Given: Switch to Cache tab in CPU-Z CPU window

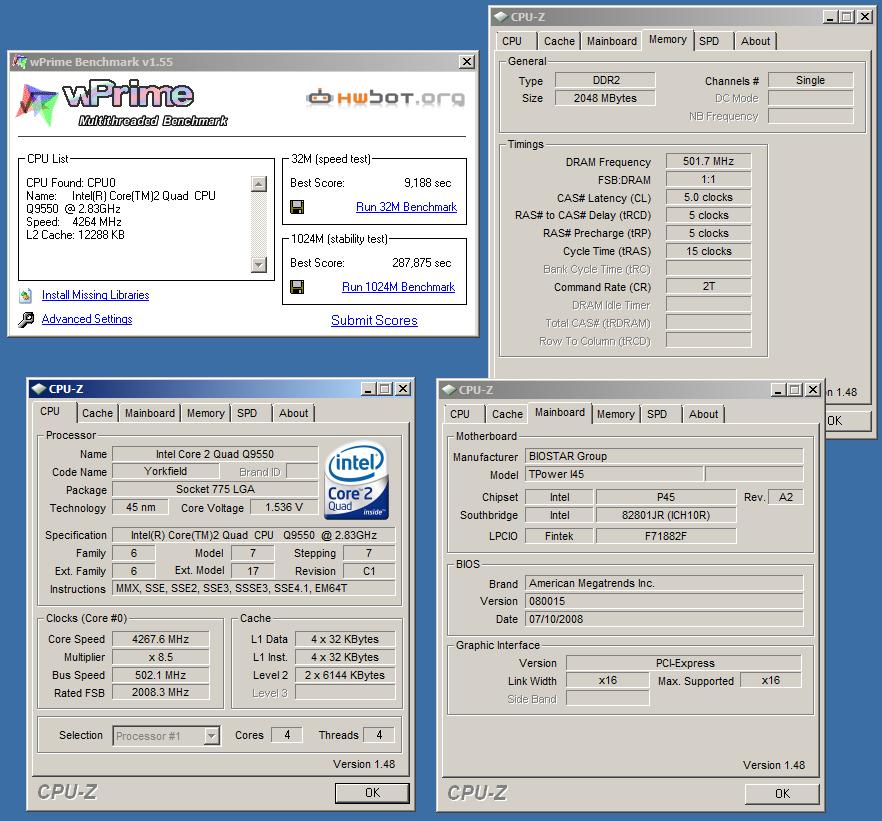Looking at the screenshot, I should click(97, 413).
